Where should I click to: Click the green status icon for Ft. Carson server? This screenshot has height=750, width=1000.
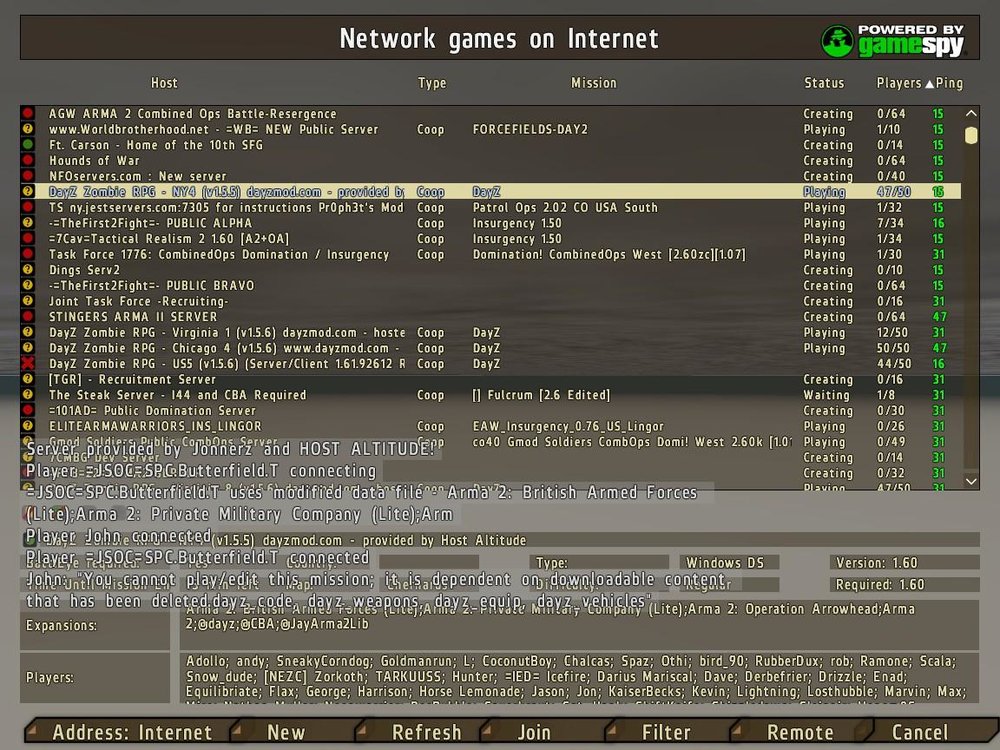point(27,145)
